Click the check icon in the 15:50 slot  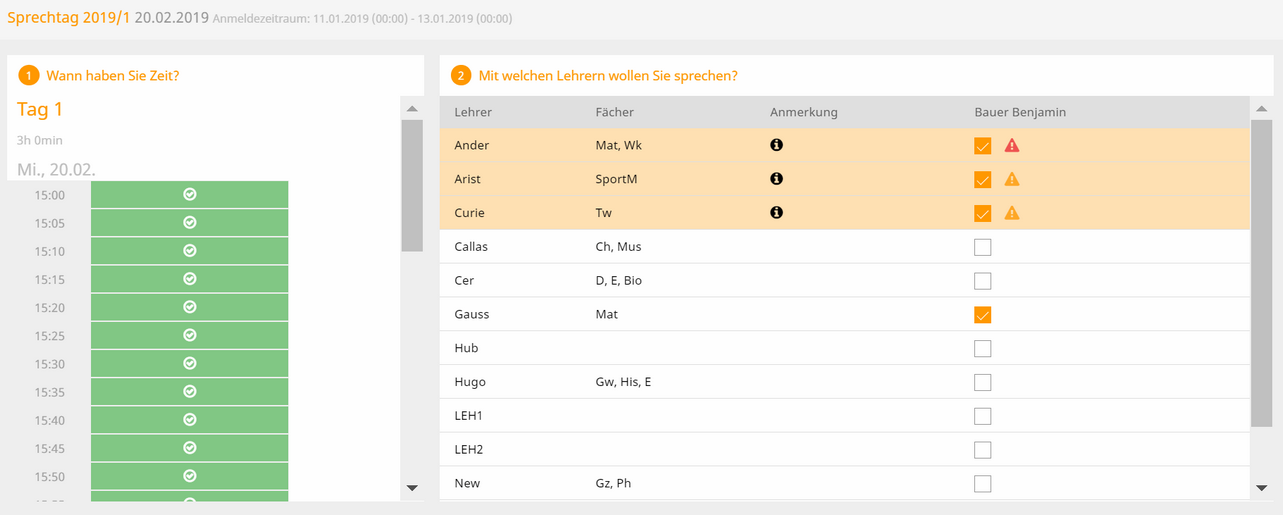click(190, 476)
